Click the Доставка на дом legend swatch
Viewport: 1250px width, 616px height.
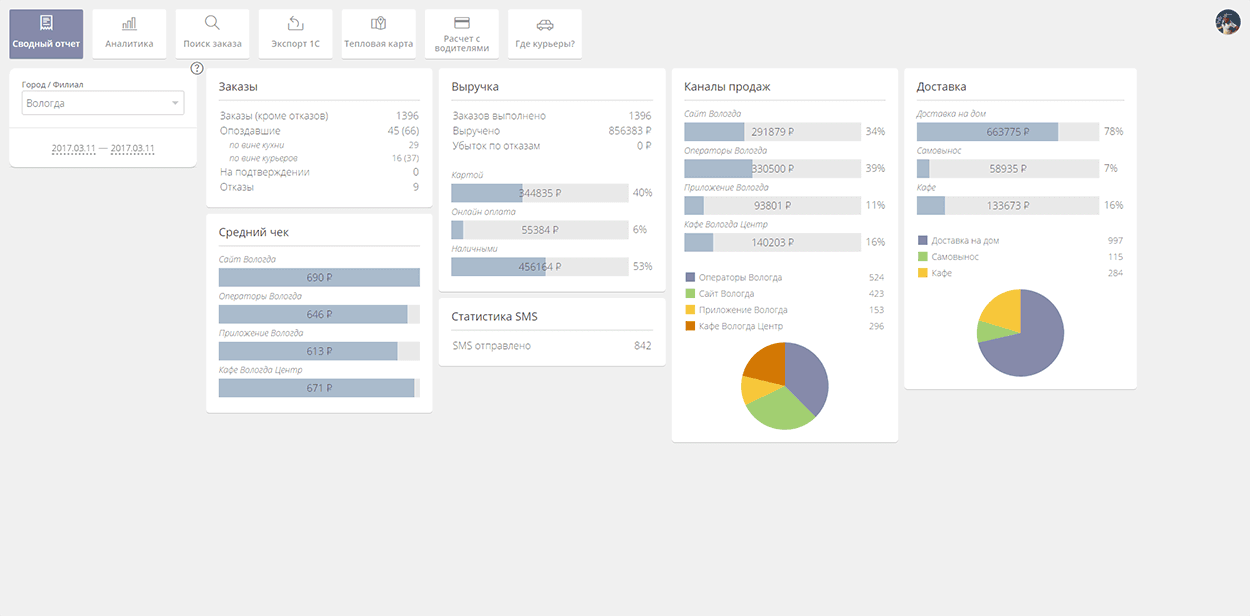[922, 241]
